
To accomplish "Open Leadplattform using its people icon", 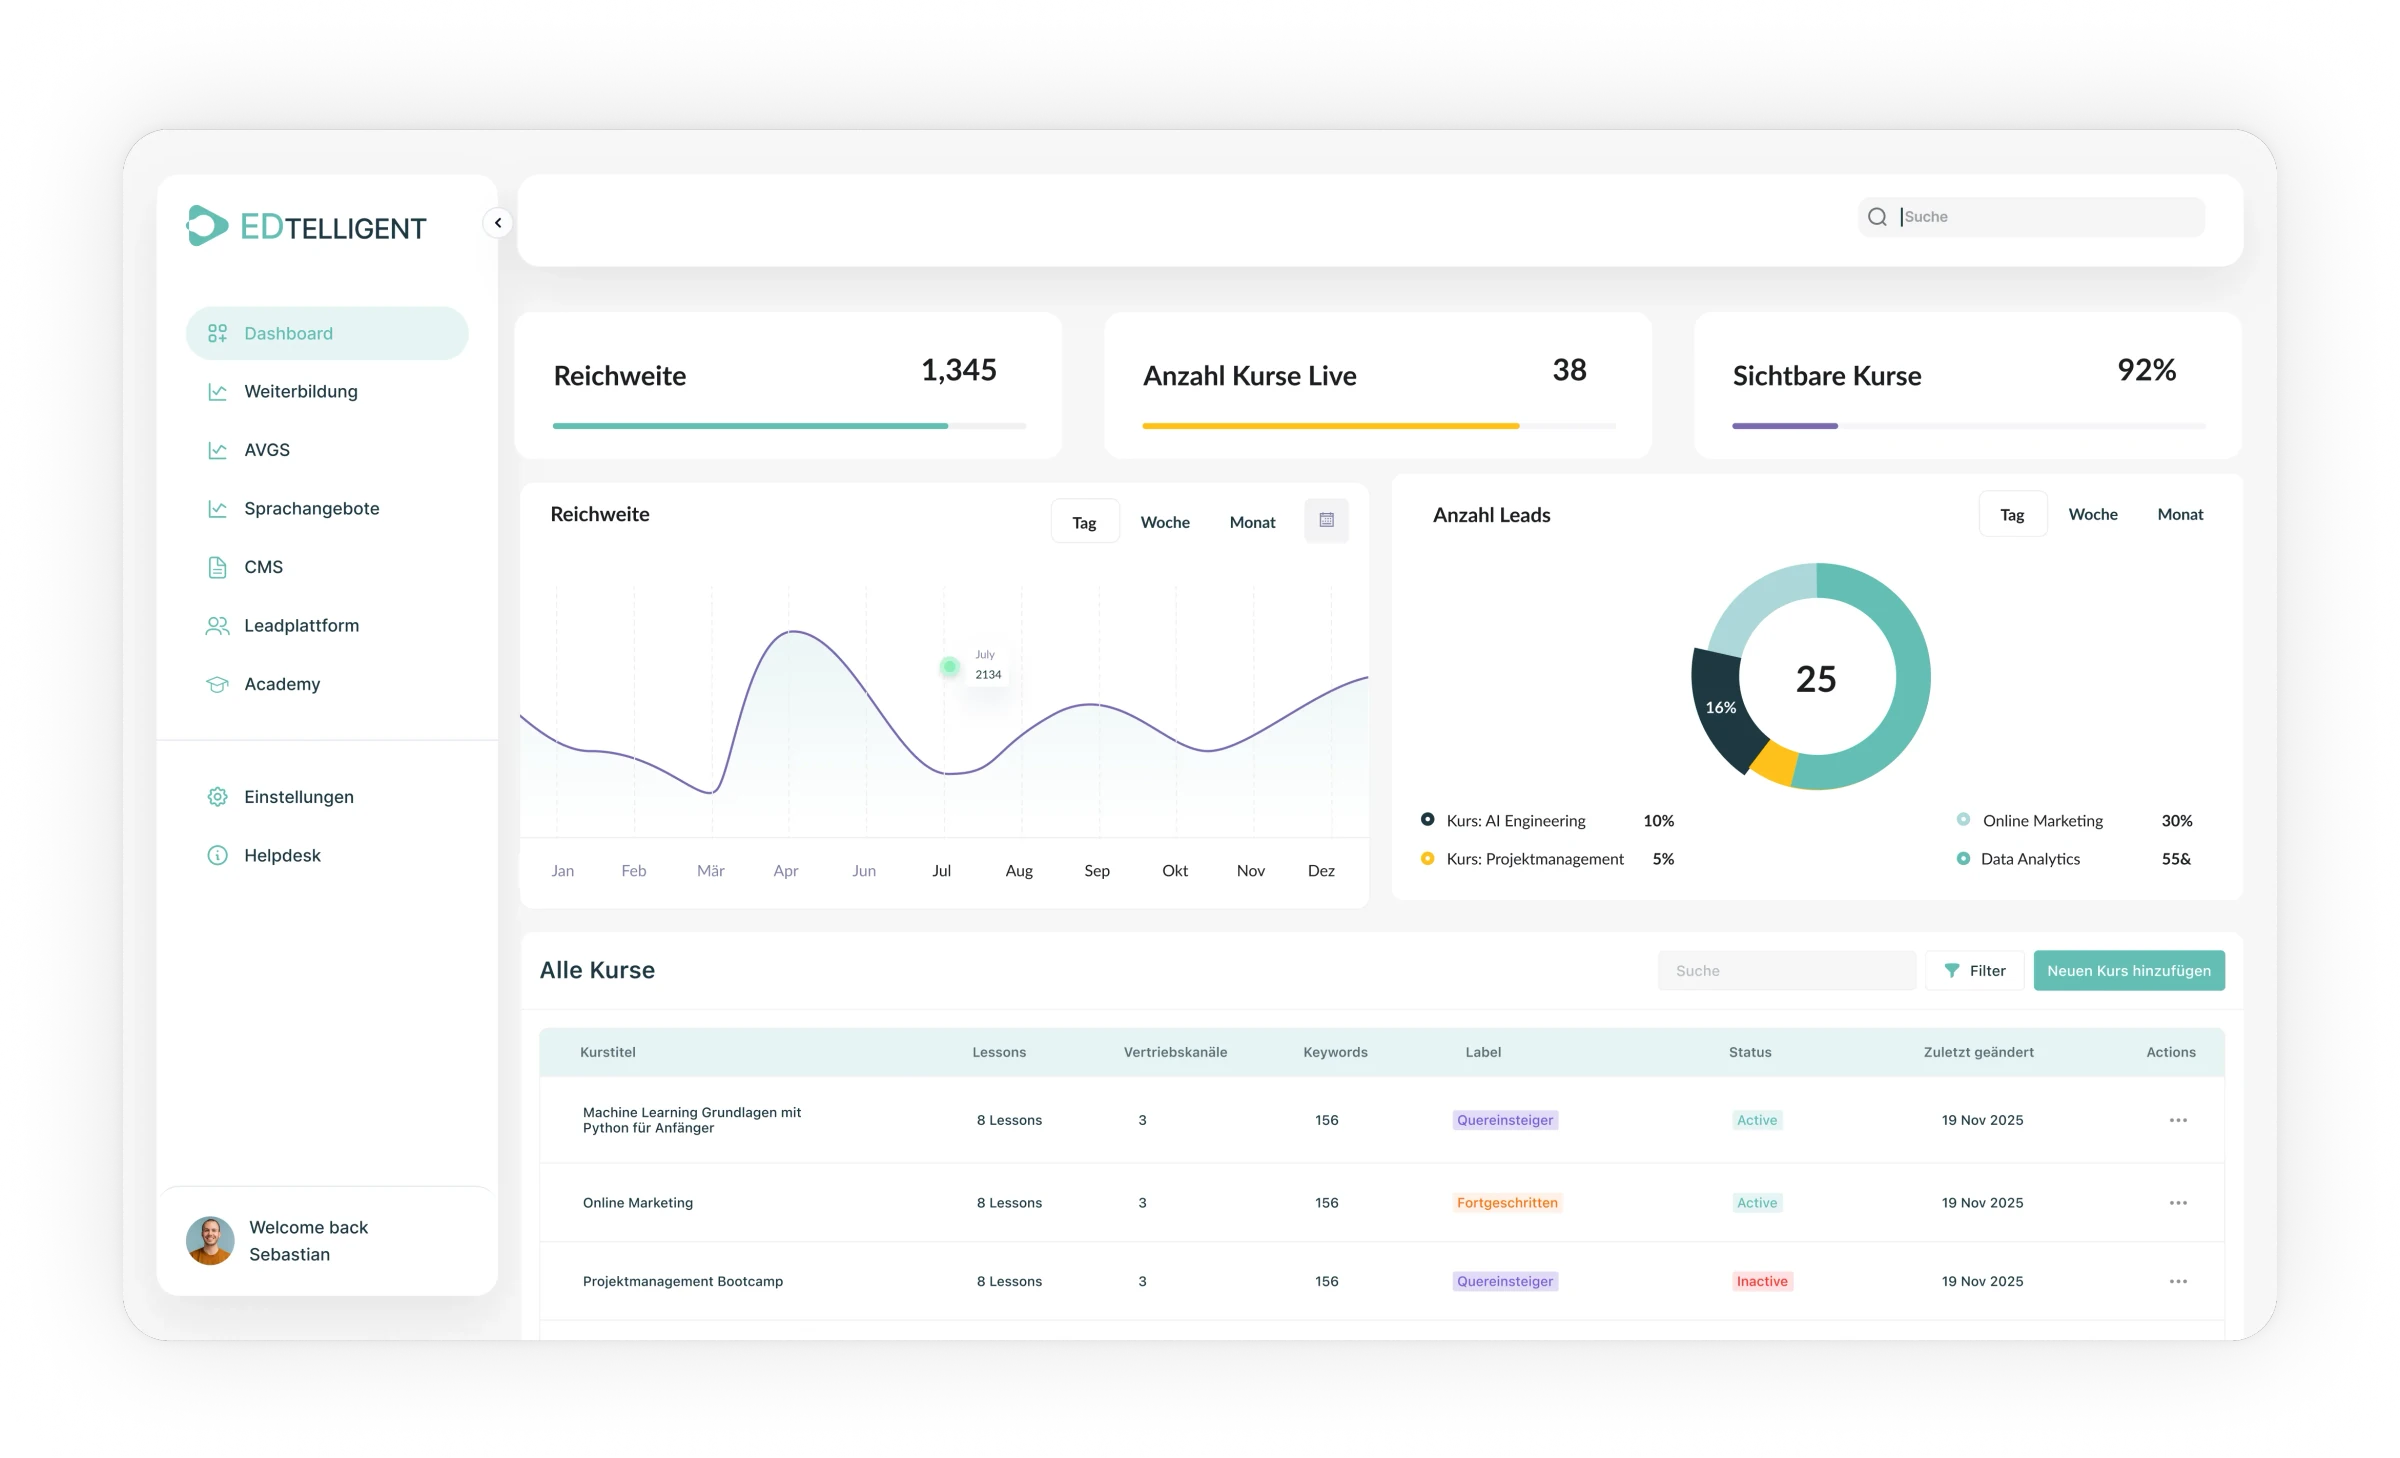I will click(217, 625).
